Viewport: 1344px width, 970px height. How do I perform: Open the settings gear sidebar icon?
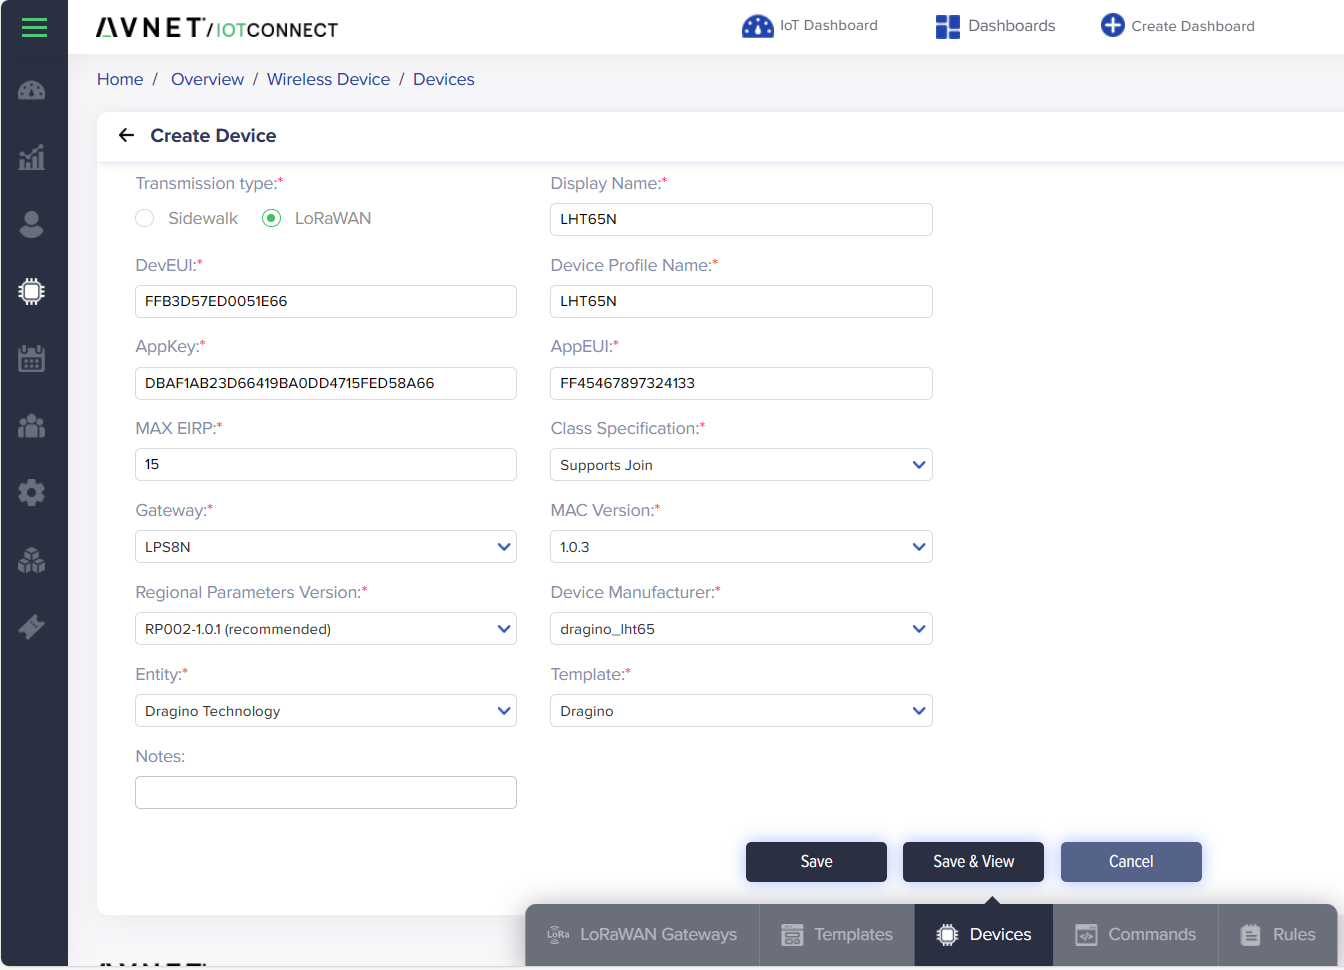[x=32, y=492]
